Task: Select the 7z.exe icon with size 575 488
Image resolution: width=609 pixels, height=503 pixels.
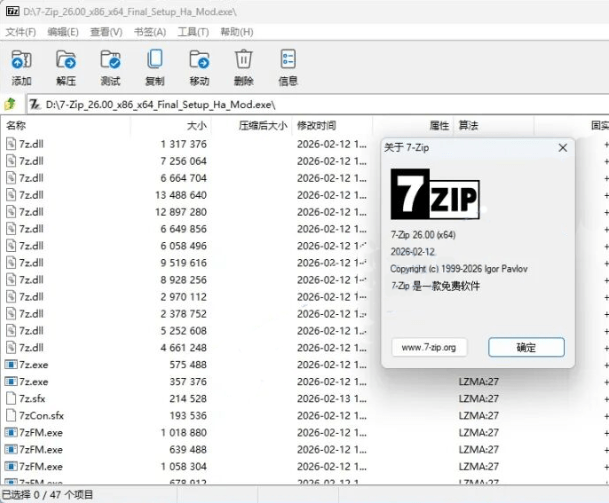Action: (x=11, y=365)
